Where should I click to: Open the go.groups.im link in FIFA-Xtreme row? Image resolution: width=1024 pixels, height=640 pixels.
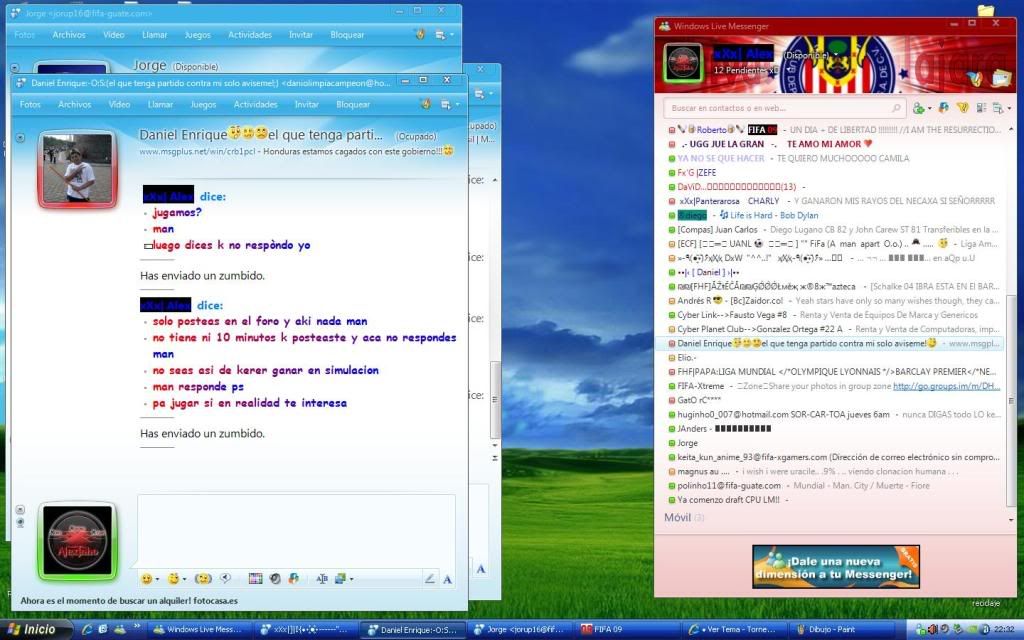[x=946, y=386]
